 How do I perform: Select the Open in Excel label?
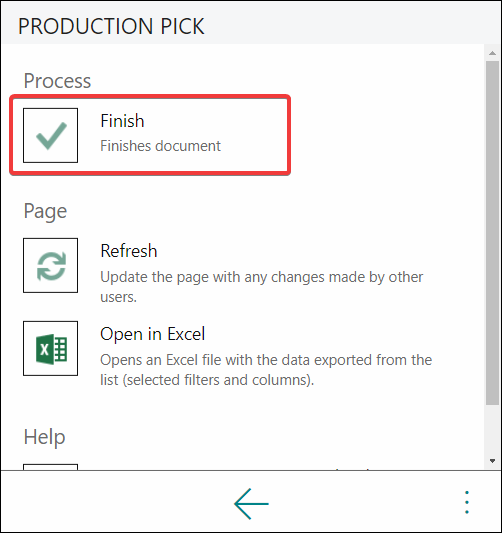click(x=153, y=334)
